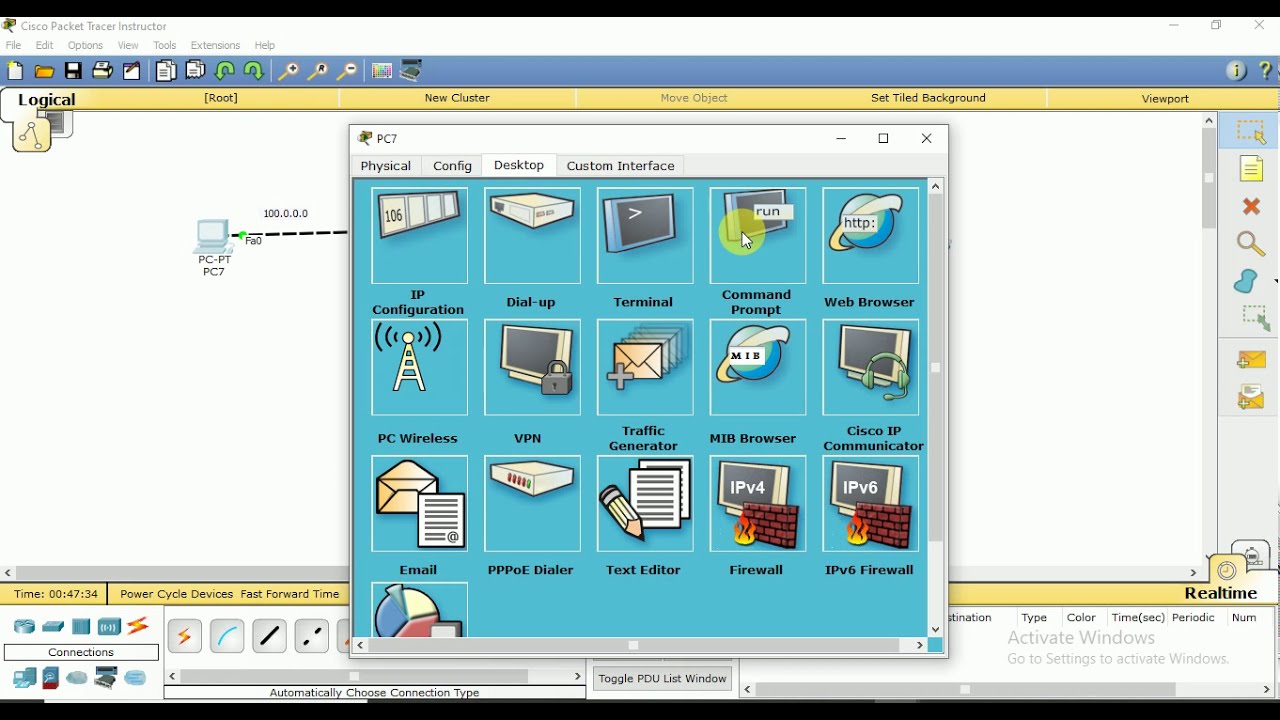The image size is (1280, 720).
Task: Open the Custom Devices Dialog
Action: pos(413,71)
